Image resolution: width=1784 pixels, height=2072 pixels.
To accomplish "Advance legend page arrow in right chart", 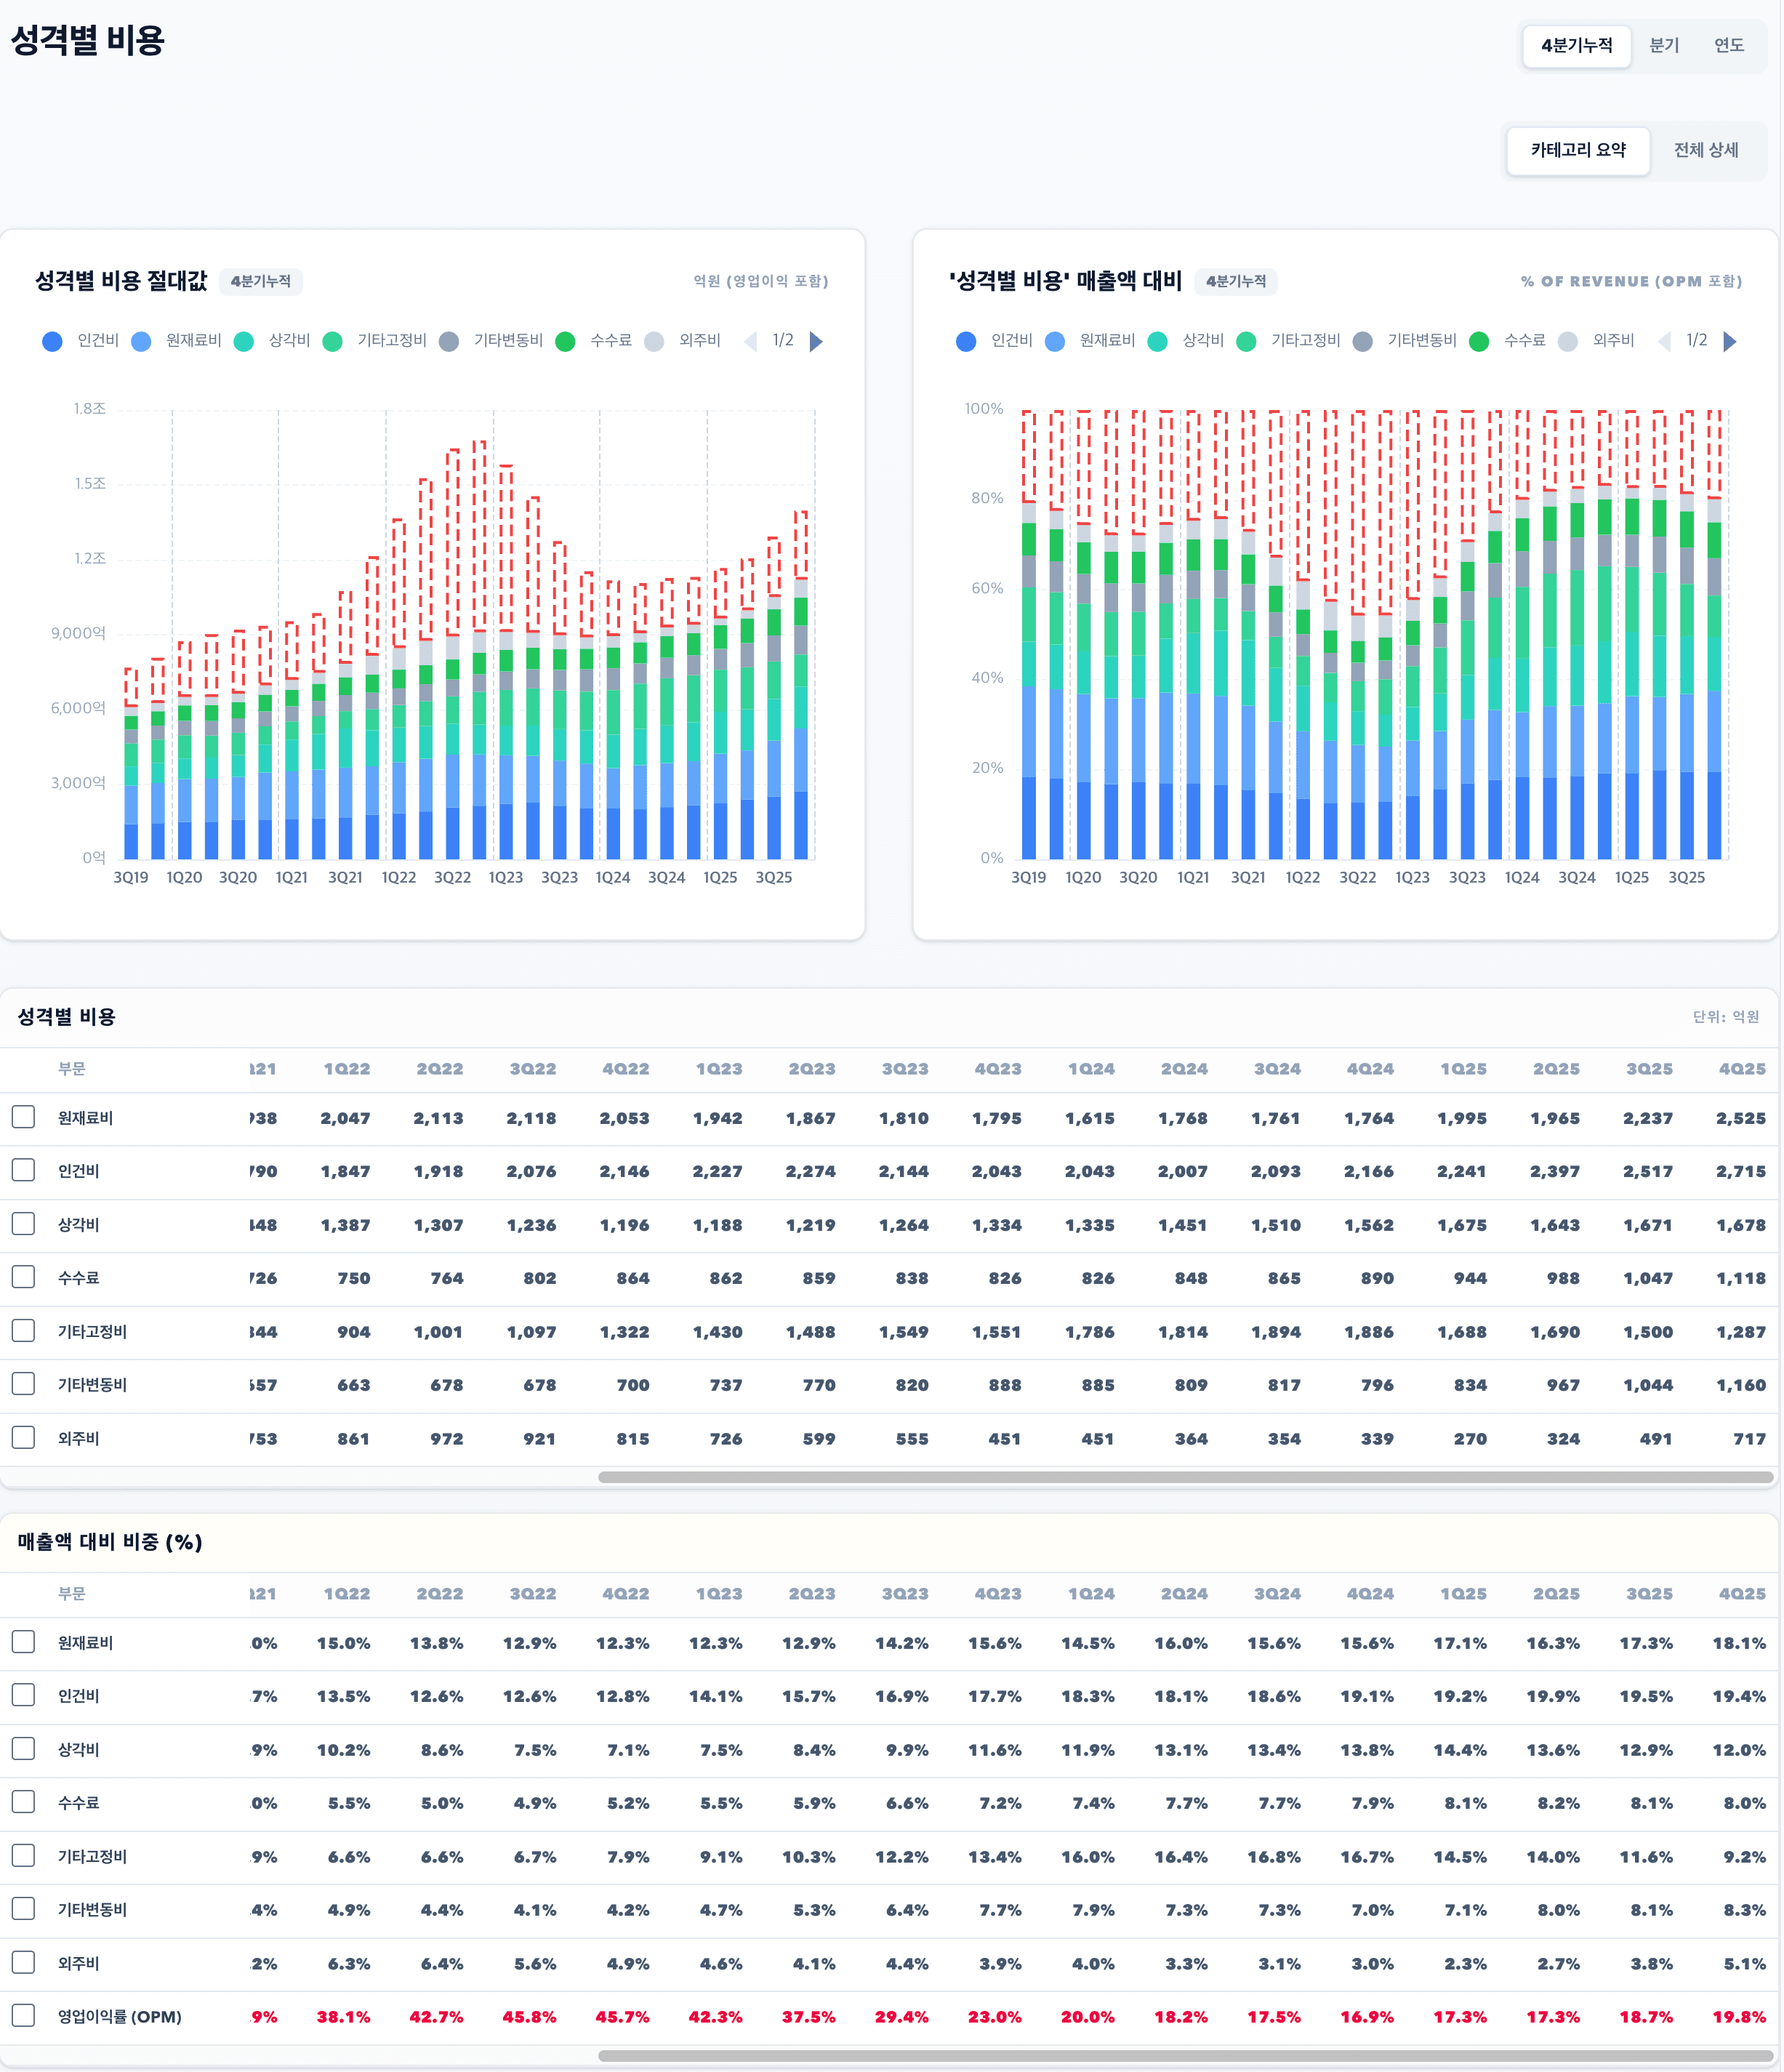I will click(1730, 342).
